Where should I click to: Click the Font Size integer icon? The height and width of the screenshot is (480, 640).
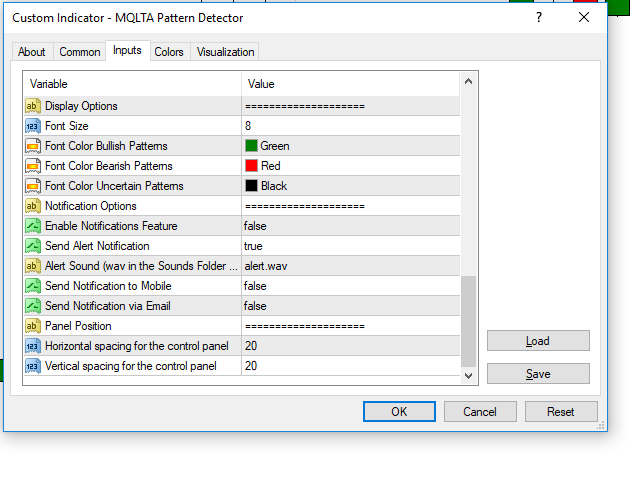click(33, 126)
